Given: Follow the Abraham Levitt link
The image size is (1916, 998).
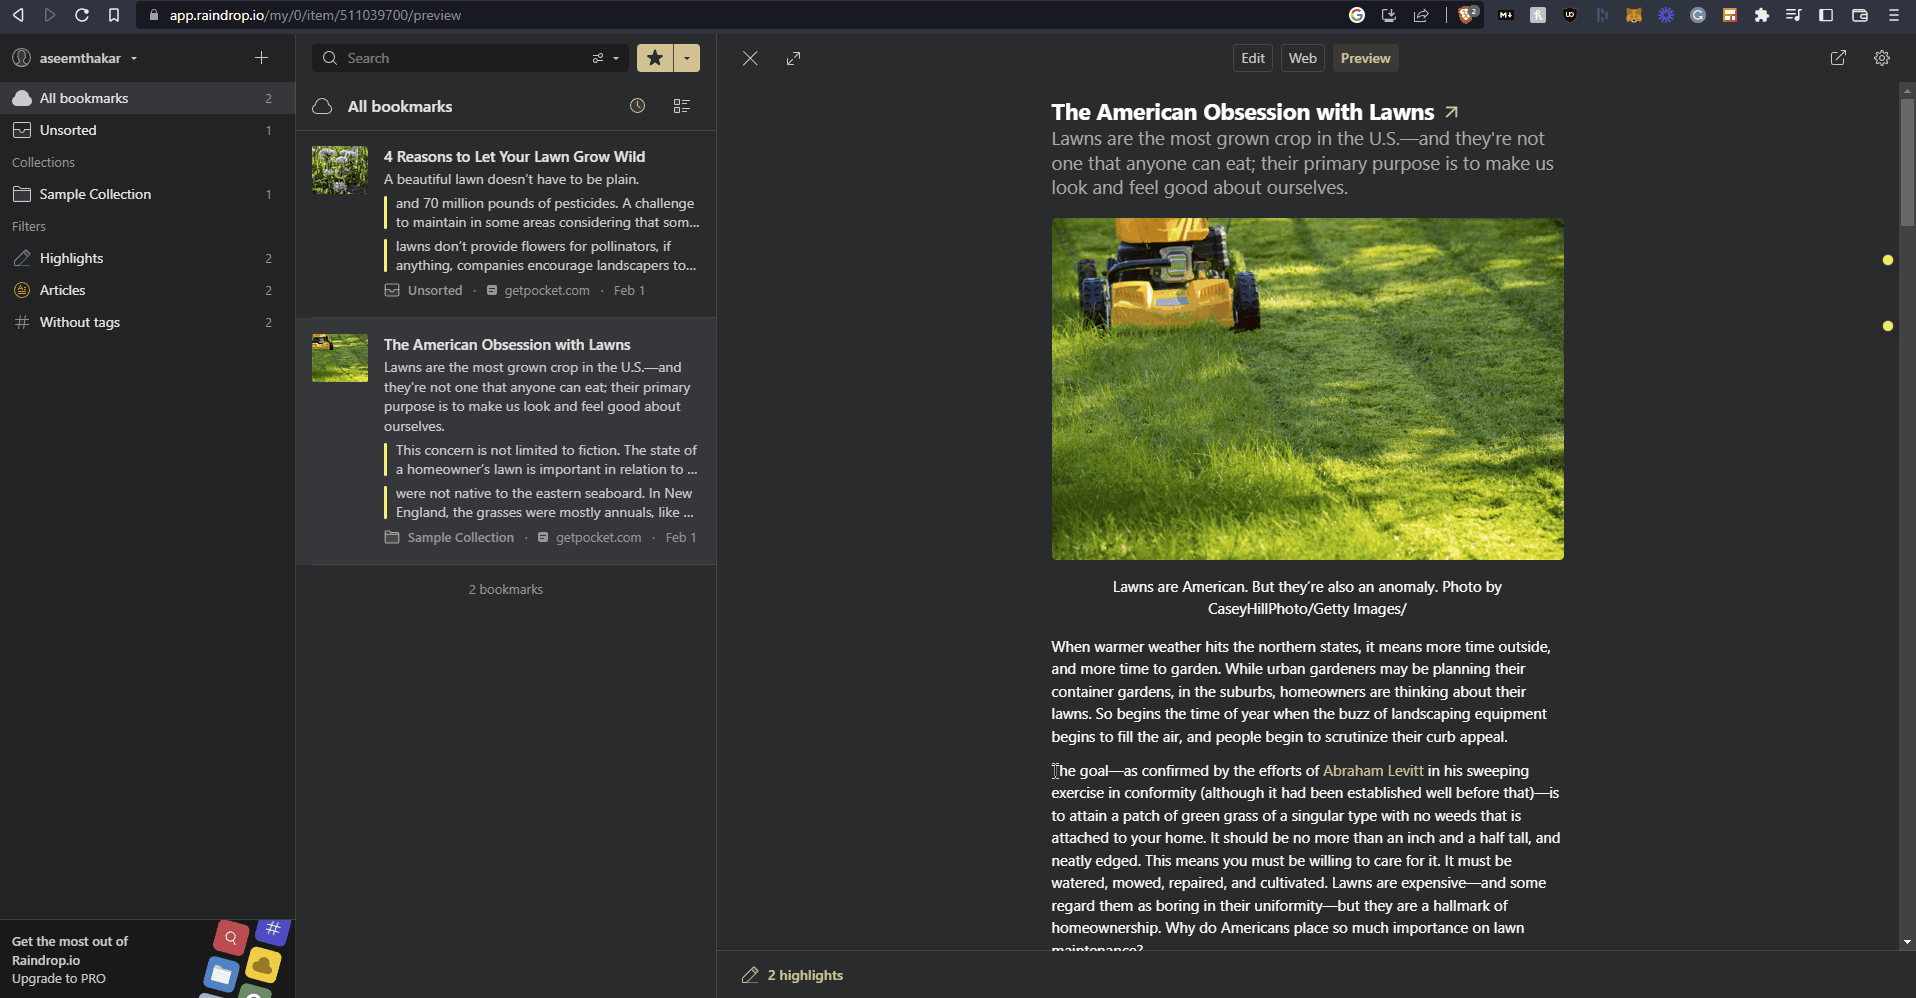Looking at the screenshot, I should pos(1372,771).
